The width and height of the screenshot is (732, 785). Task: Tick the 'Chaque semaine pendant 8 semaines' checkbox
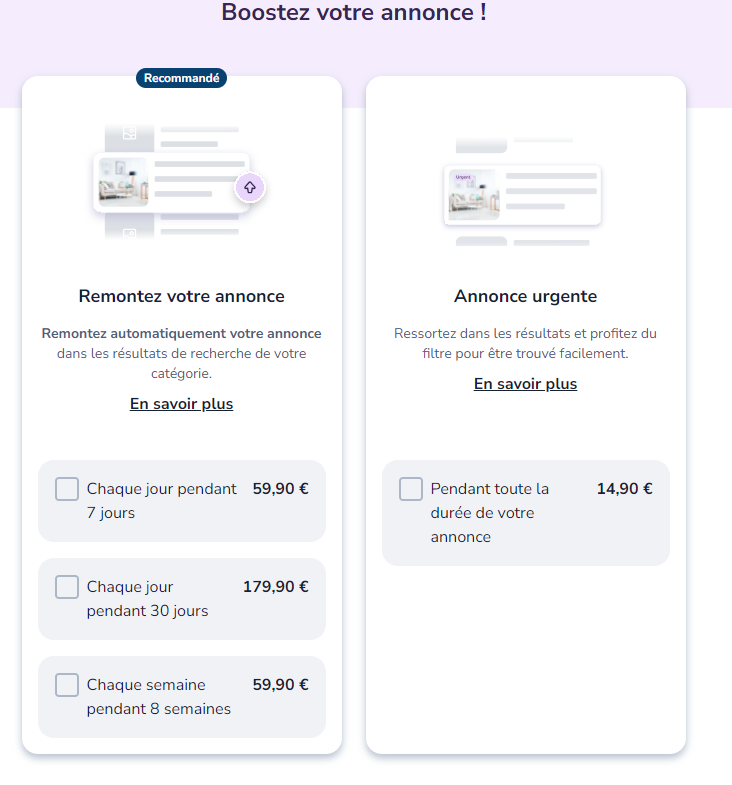(x=67, y=685)
